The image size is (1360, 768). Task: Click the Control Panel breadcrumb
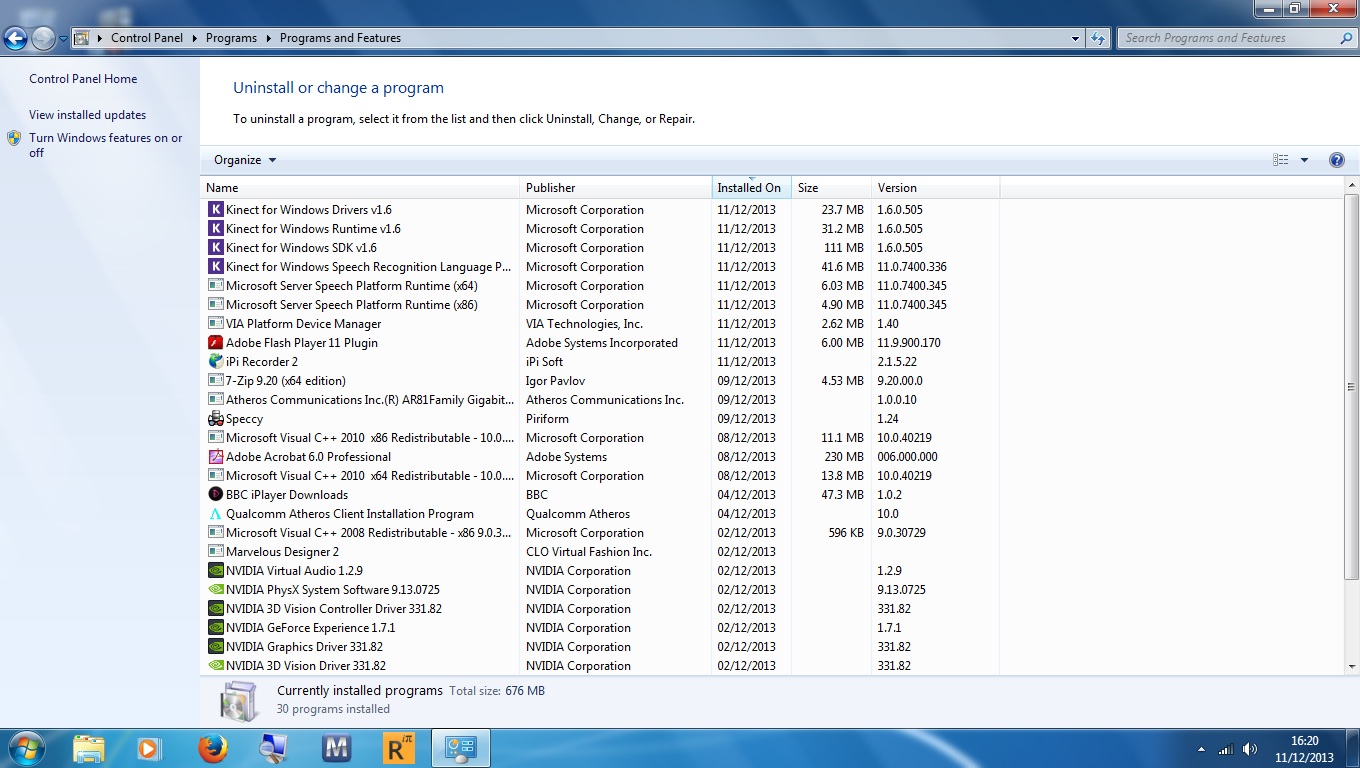(147, 38)
